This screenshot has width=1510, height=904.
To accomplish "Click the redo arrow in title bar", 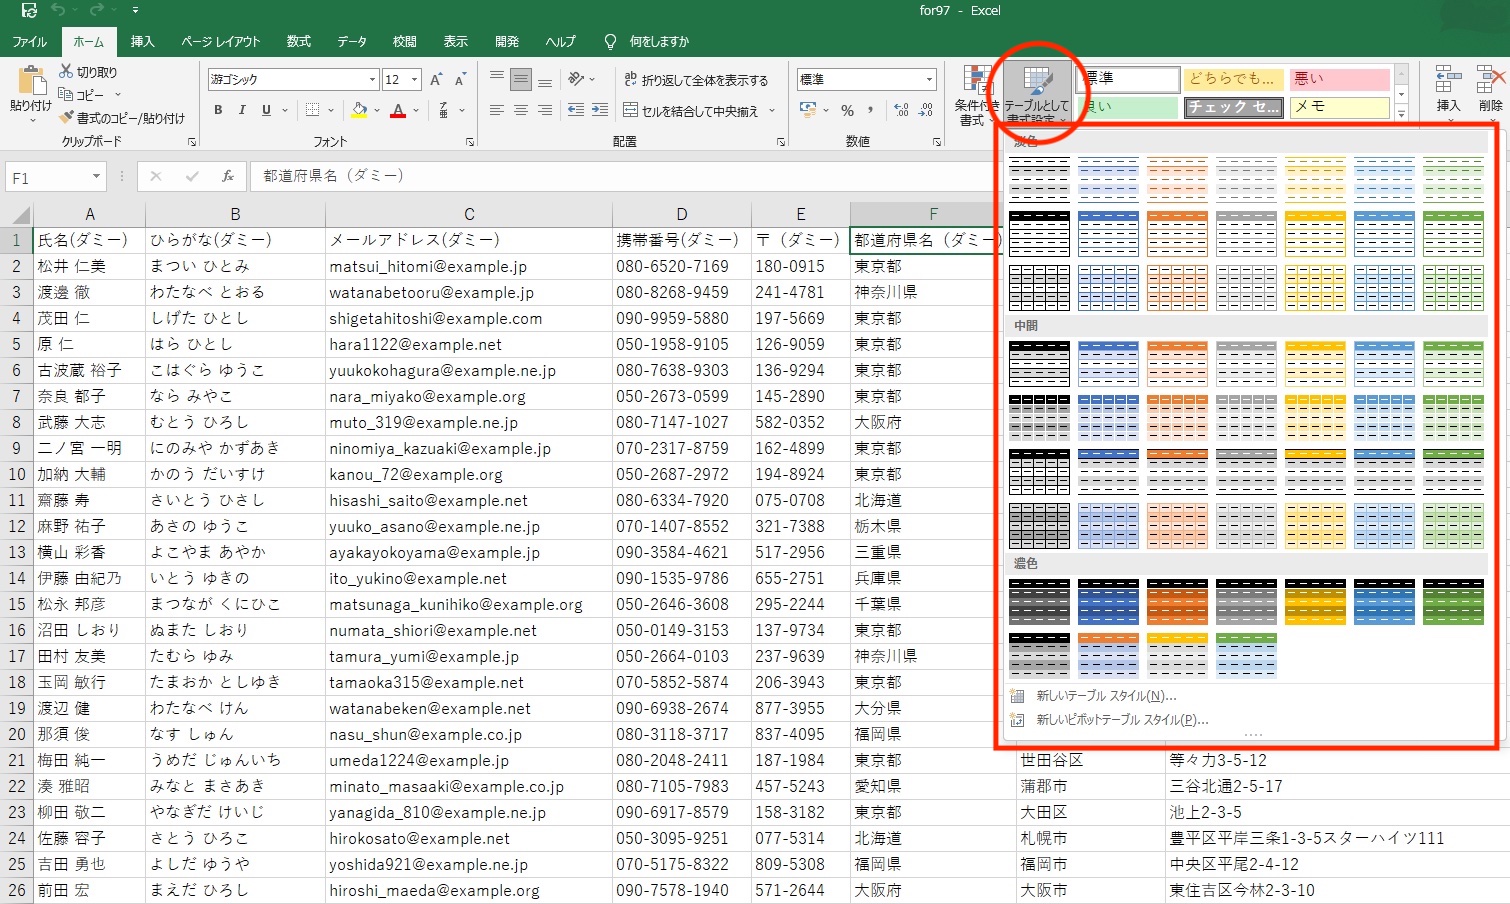I will pyautogui.click(x=96, y=10).
